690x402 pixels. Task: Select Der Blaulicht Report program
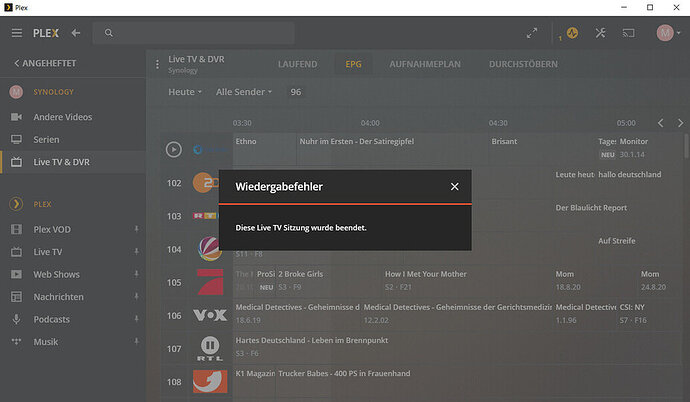point(591,208)
